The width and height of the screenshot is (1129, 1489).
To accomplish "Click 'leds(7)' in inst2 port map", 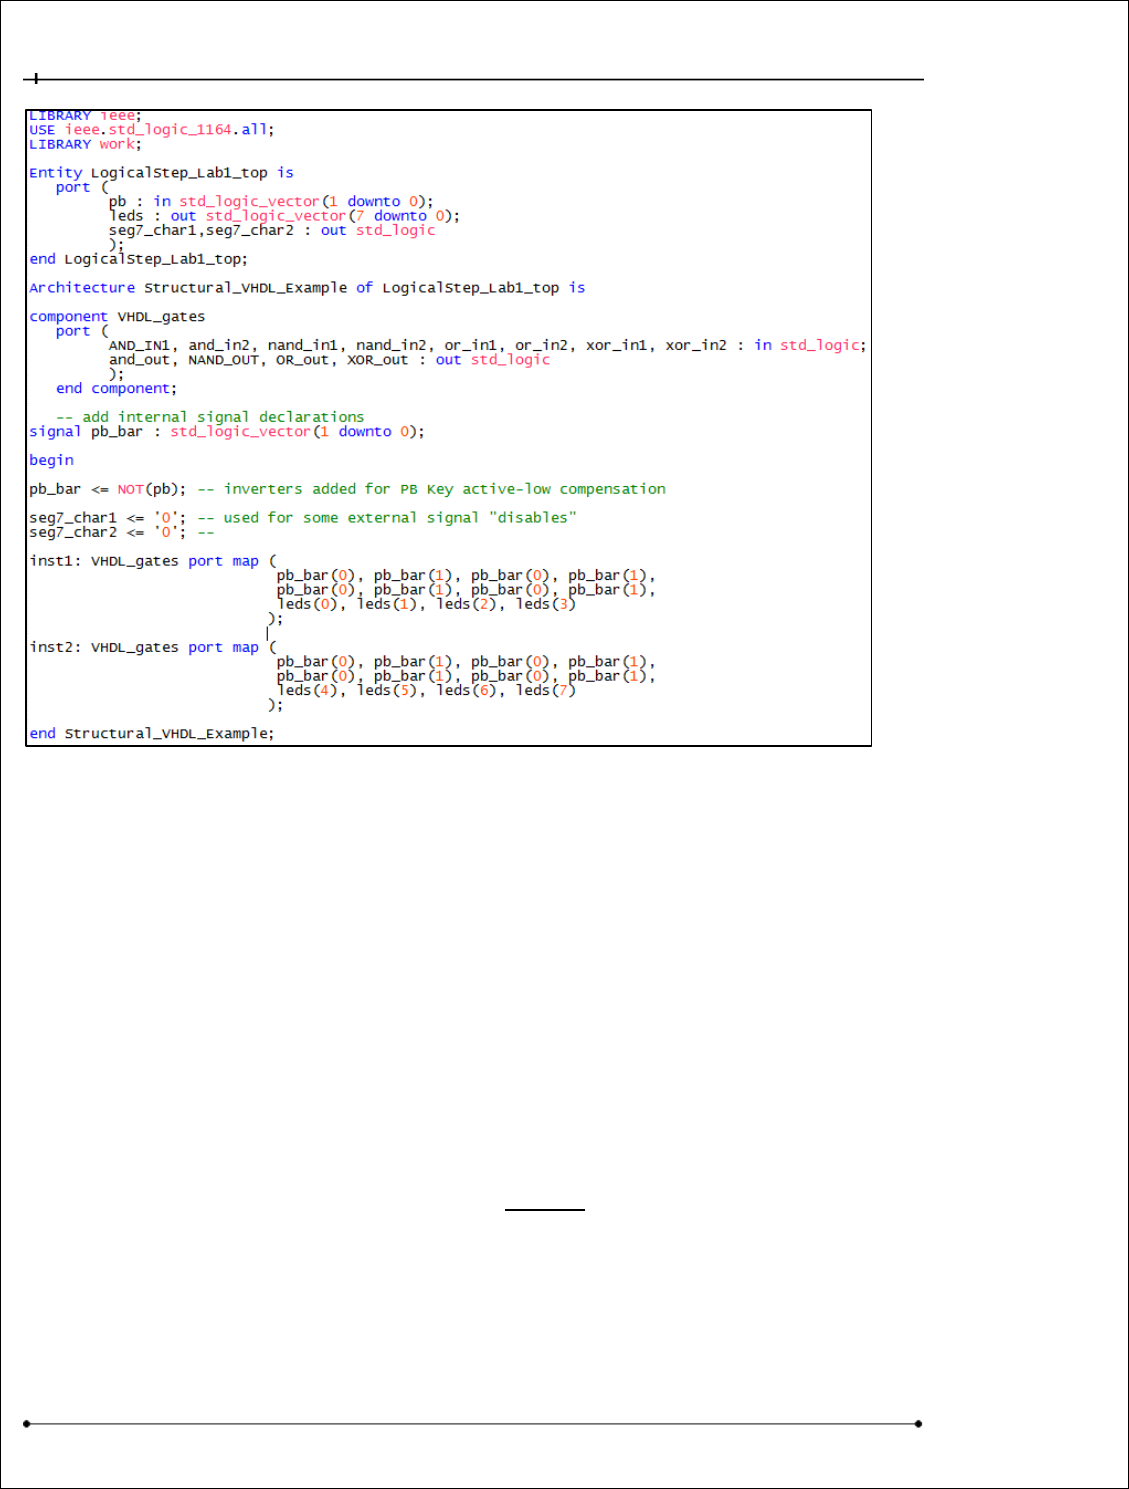I will 546,691.
